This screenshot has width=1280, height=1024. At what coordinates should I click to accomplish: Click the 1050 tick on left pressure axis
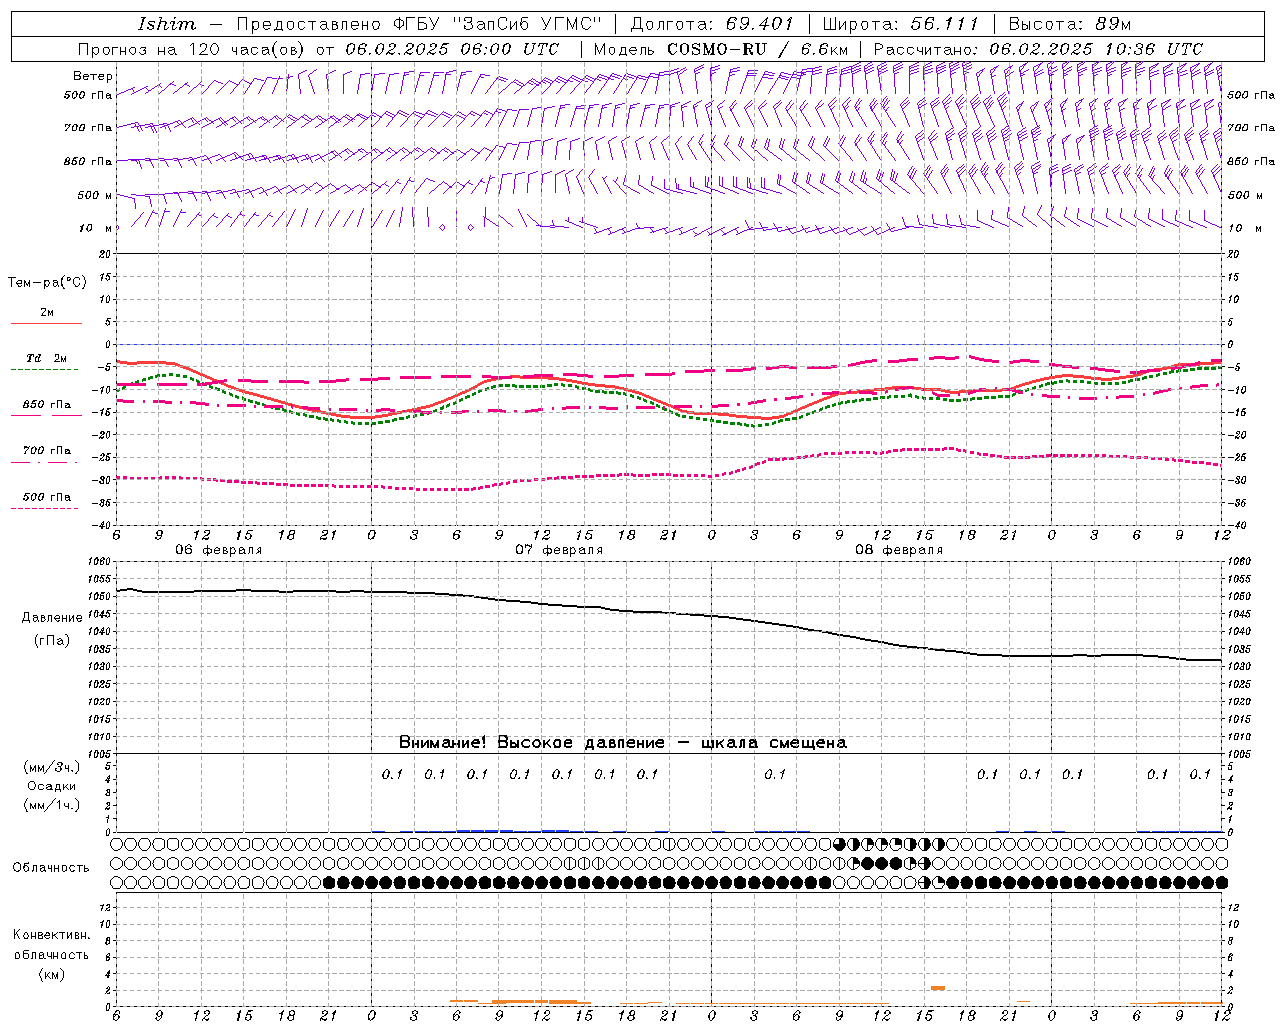click(x=100, y=596)
